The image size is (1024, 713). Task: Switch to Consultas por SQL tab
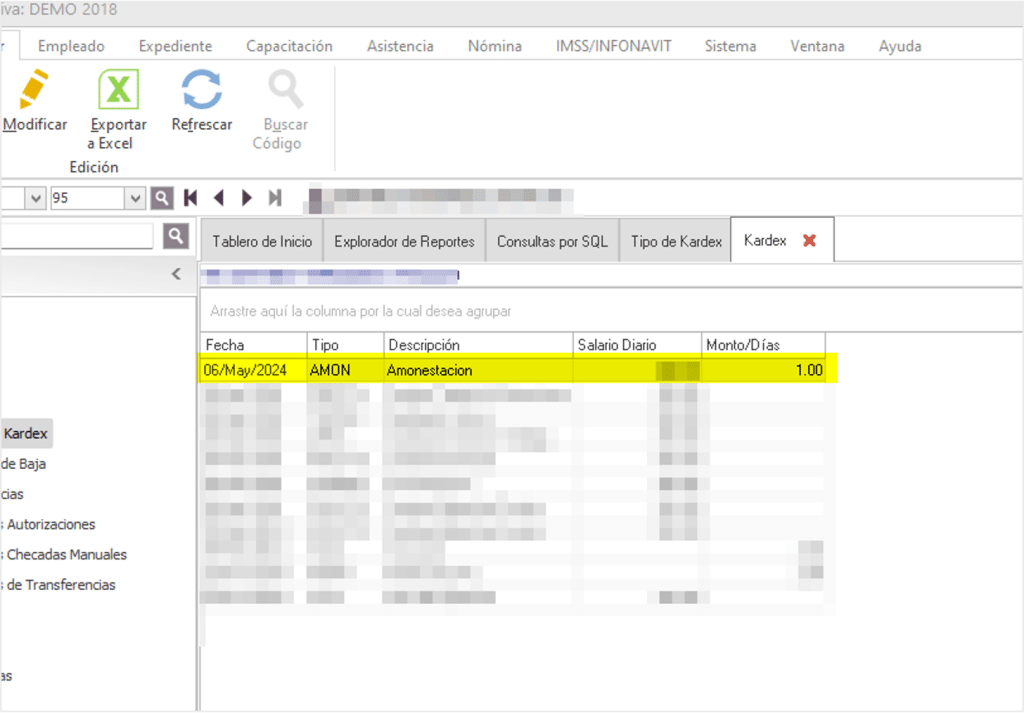pyautogui.click(x=552, y=242)
